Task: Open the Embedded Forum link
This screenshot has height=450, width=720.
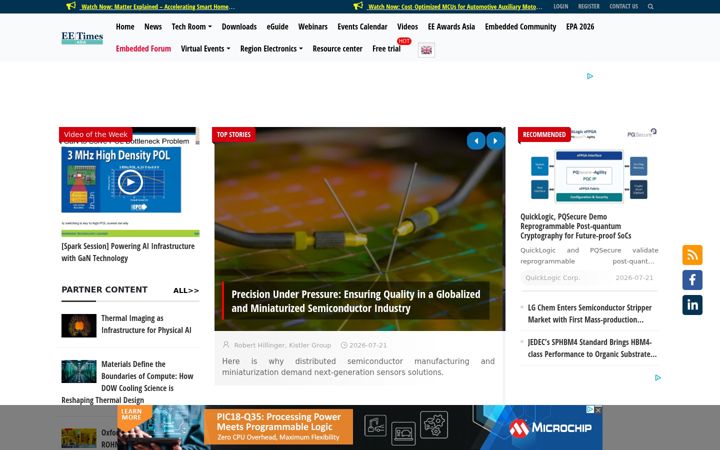Action: click(x=143, y=49)
